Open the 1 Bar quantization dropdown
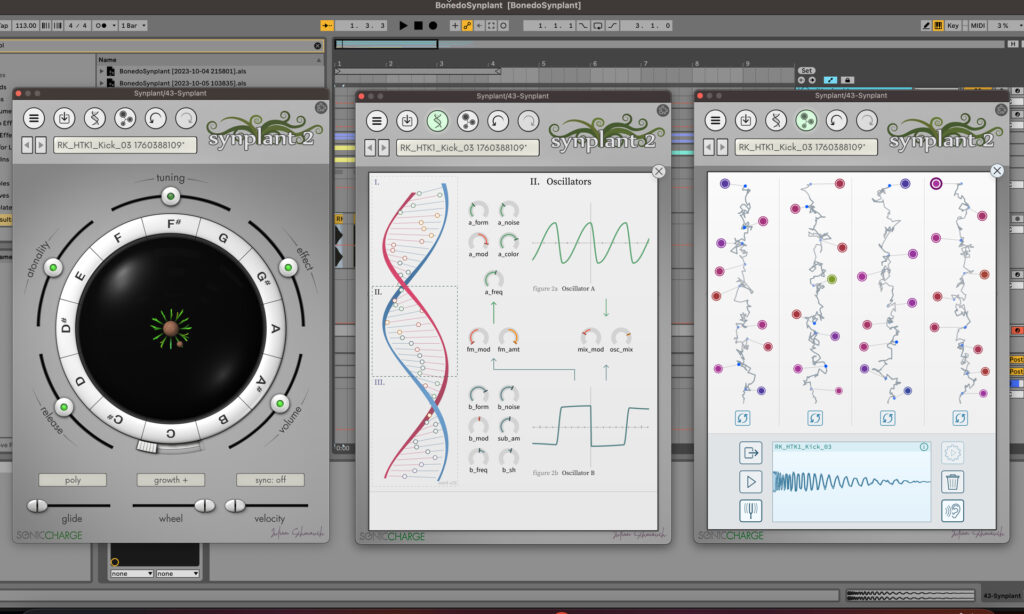This screenshot has width=1024, height=614. (132, 25)
